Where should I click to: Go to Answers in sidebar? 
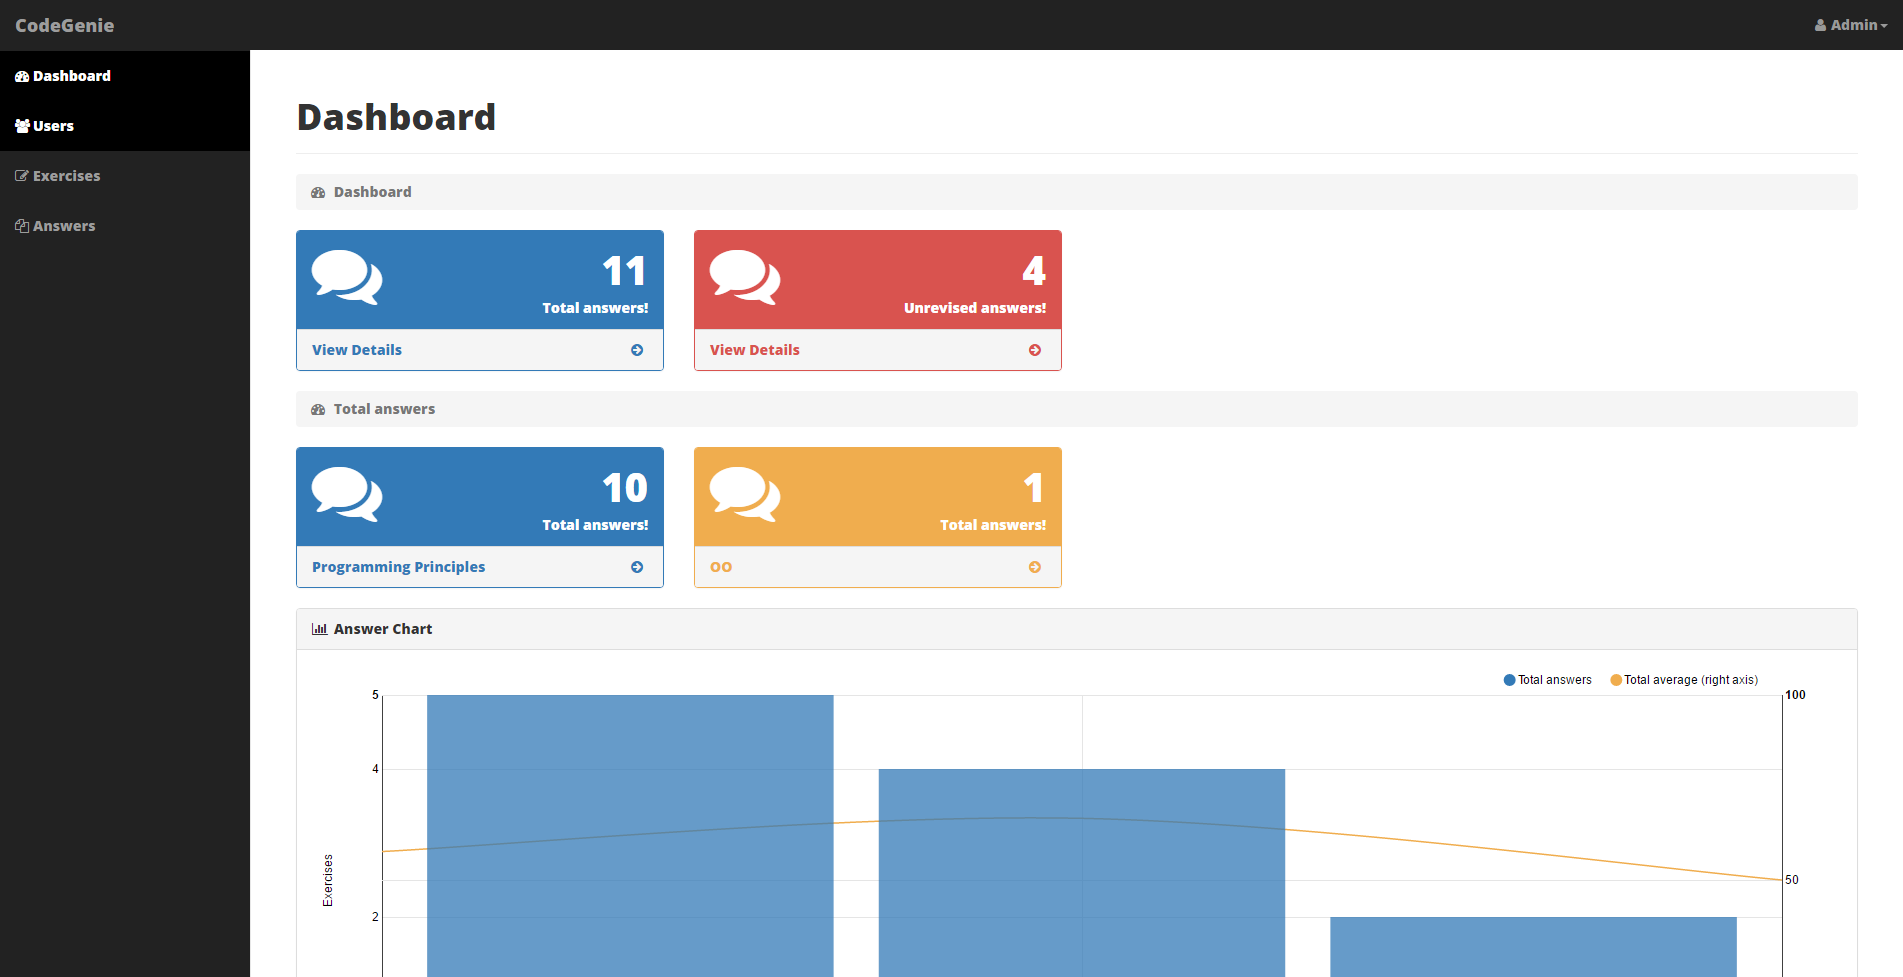(x=125, y=226)
